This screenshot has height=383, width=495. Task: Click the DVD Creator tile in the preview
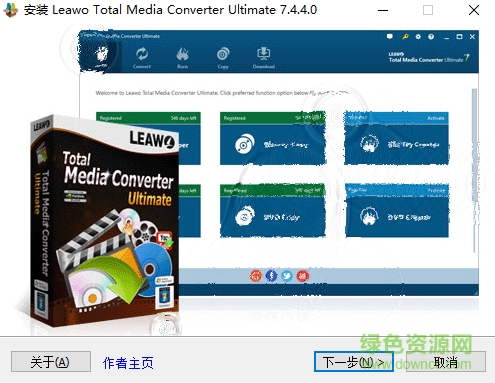397,211
